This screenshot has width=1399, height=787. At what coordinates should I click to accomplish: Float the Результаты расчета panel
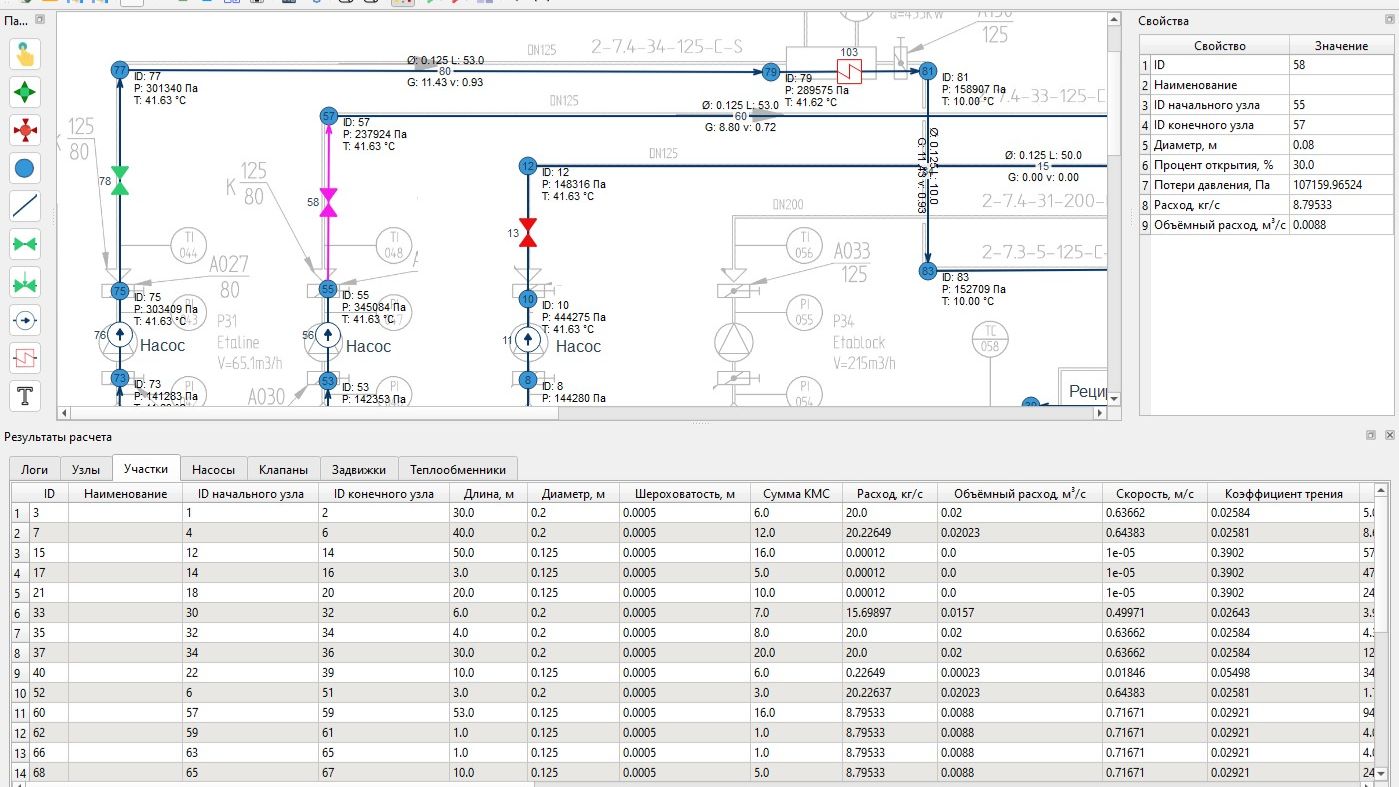pyautogui.click(x=1371, y=436)
